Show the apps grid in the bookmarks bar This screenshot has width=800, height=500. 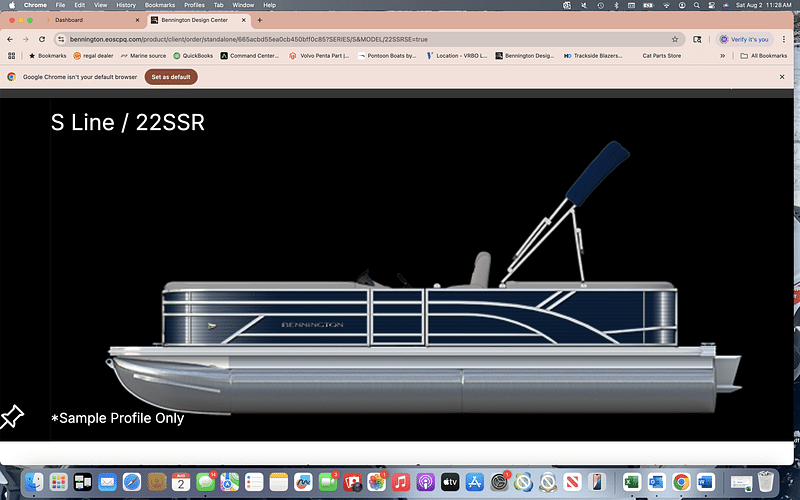pos(11,56)
